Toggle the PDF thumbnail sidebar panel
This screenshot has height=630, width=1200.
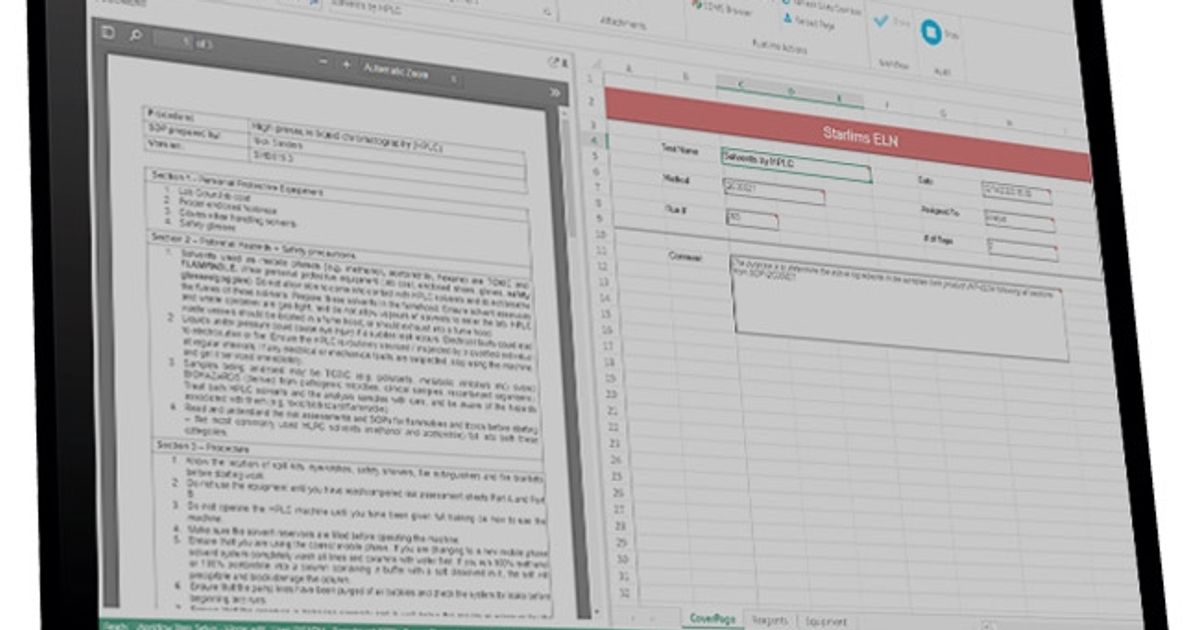point(108,33)
